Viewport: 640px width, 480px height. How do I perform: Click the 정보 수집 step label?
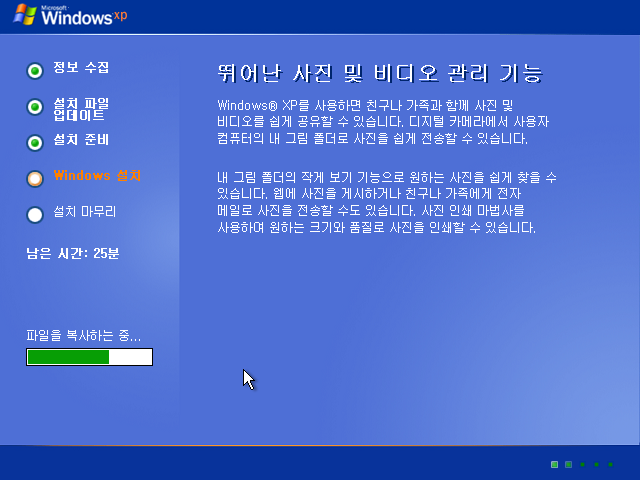click(x=81, y=67)
